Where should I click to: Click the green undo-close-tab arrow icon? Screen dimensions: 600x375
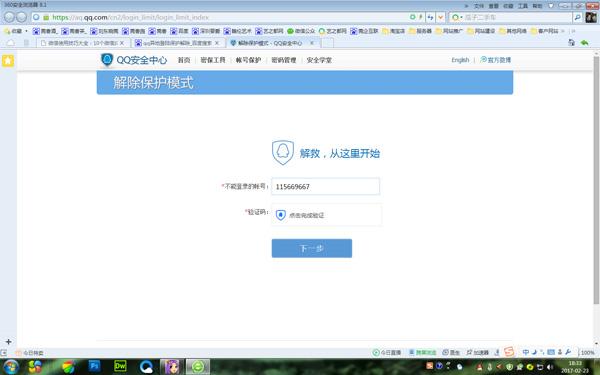coord(584,42)
